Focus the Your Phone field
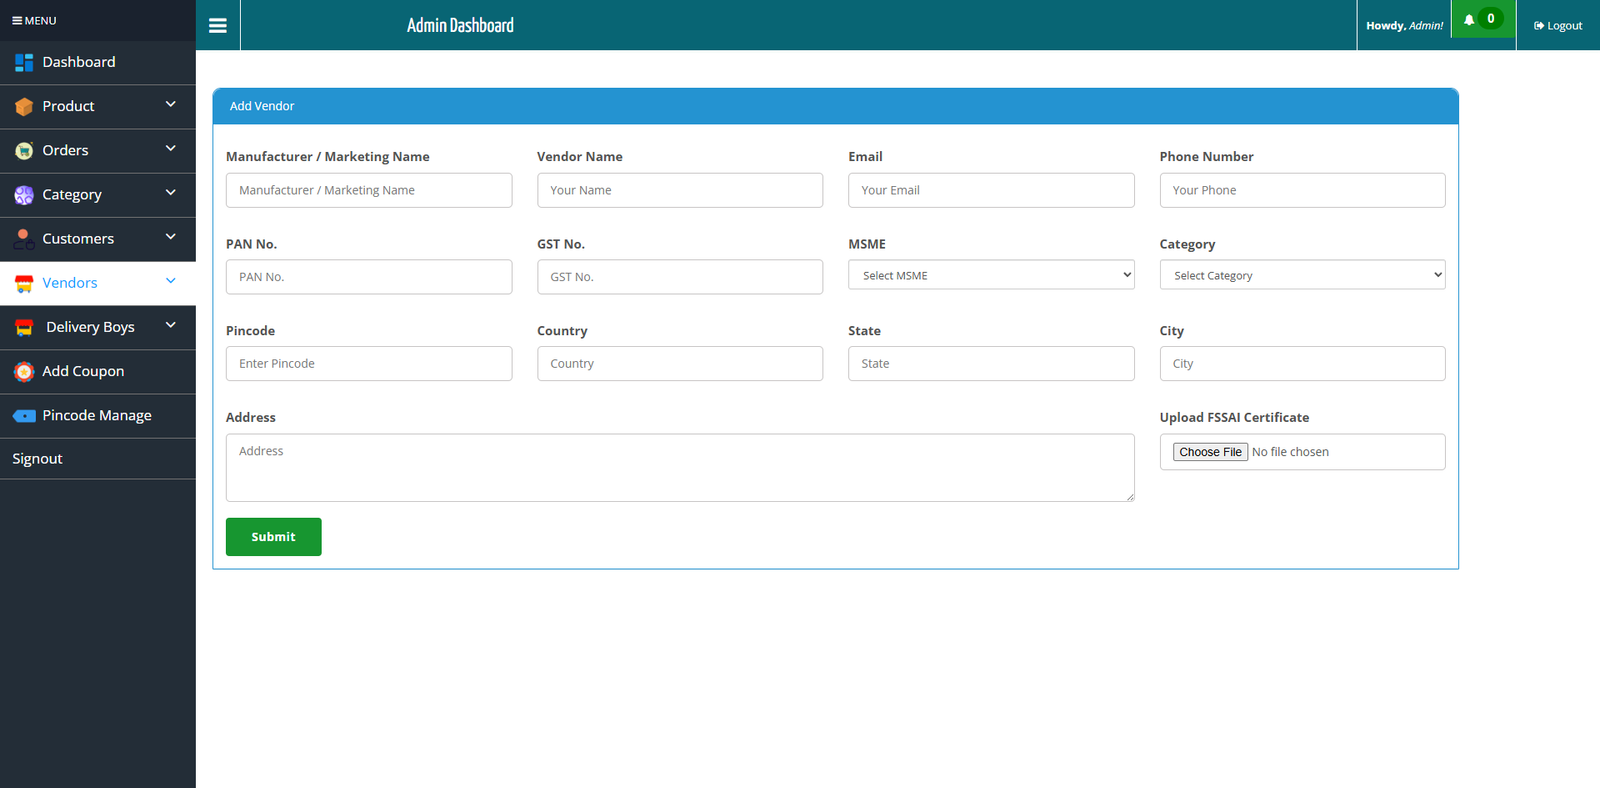This screenshot has width=1600, height=788. (1302, 190)
